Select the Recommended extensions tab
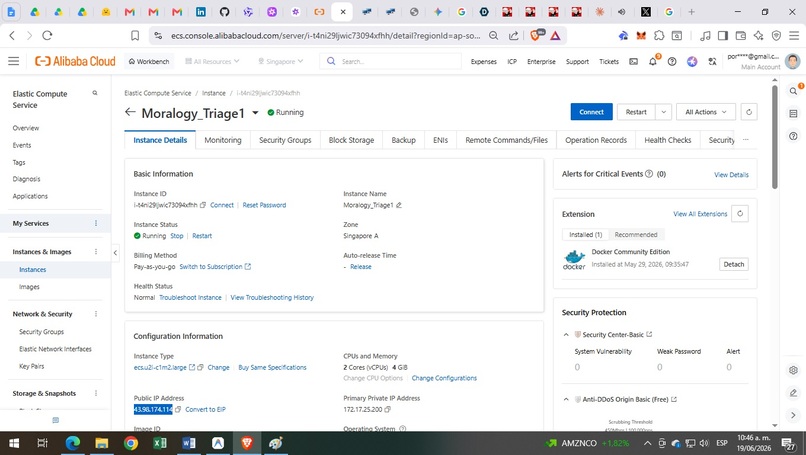 click(636, 234)
